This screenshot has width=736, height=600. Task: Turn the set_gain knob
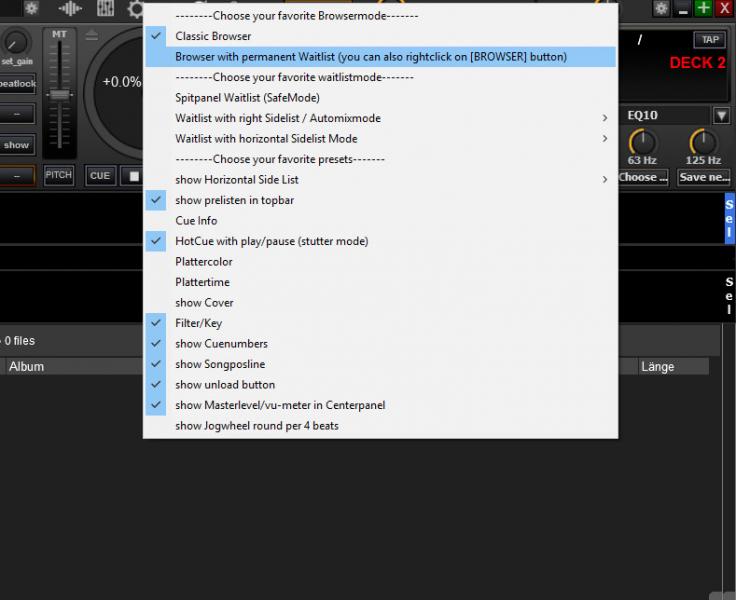tap(15, 42)
